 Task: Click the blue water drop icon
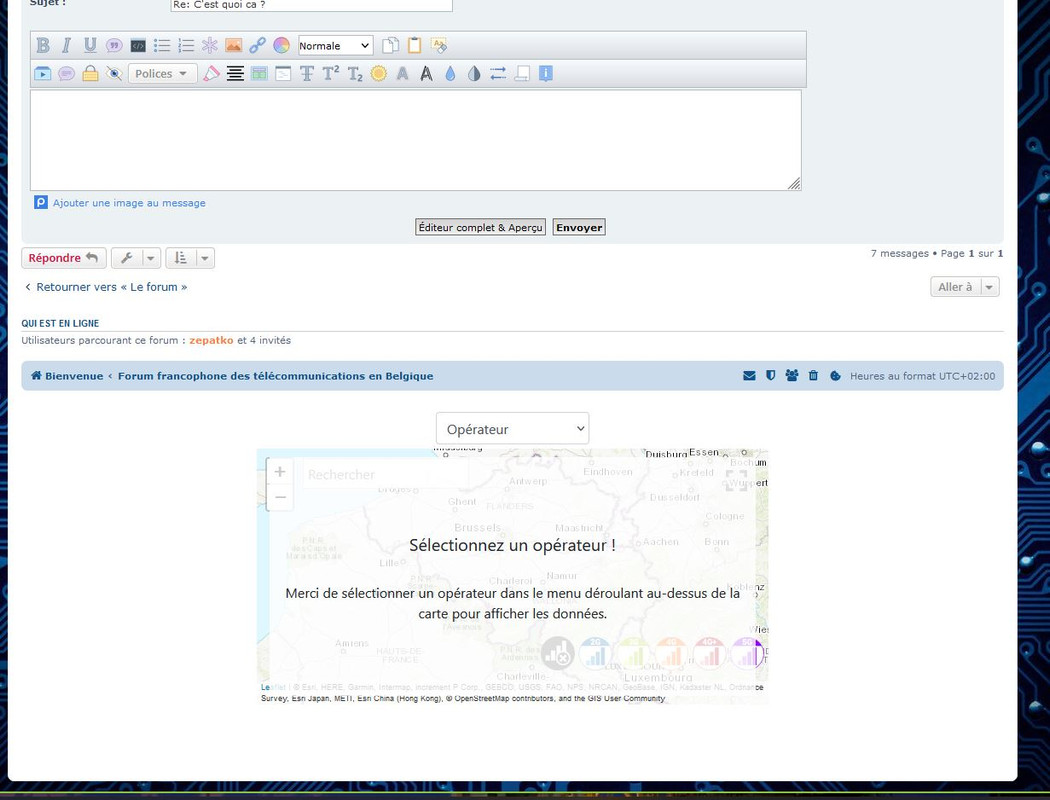pos(450,74)
